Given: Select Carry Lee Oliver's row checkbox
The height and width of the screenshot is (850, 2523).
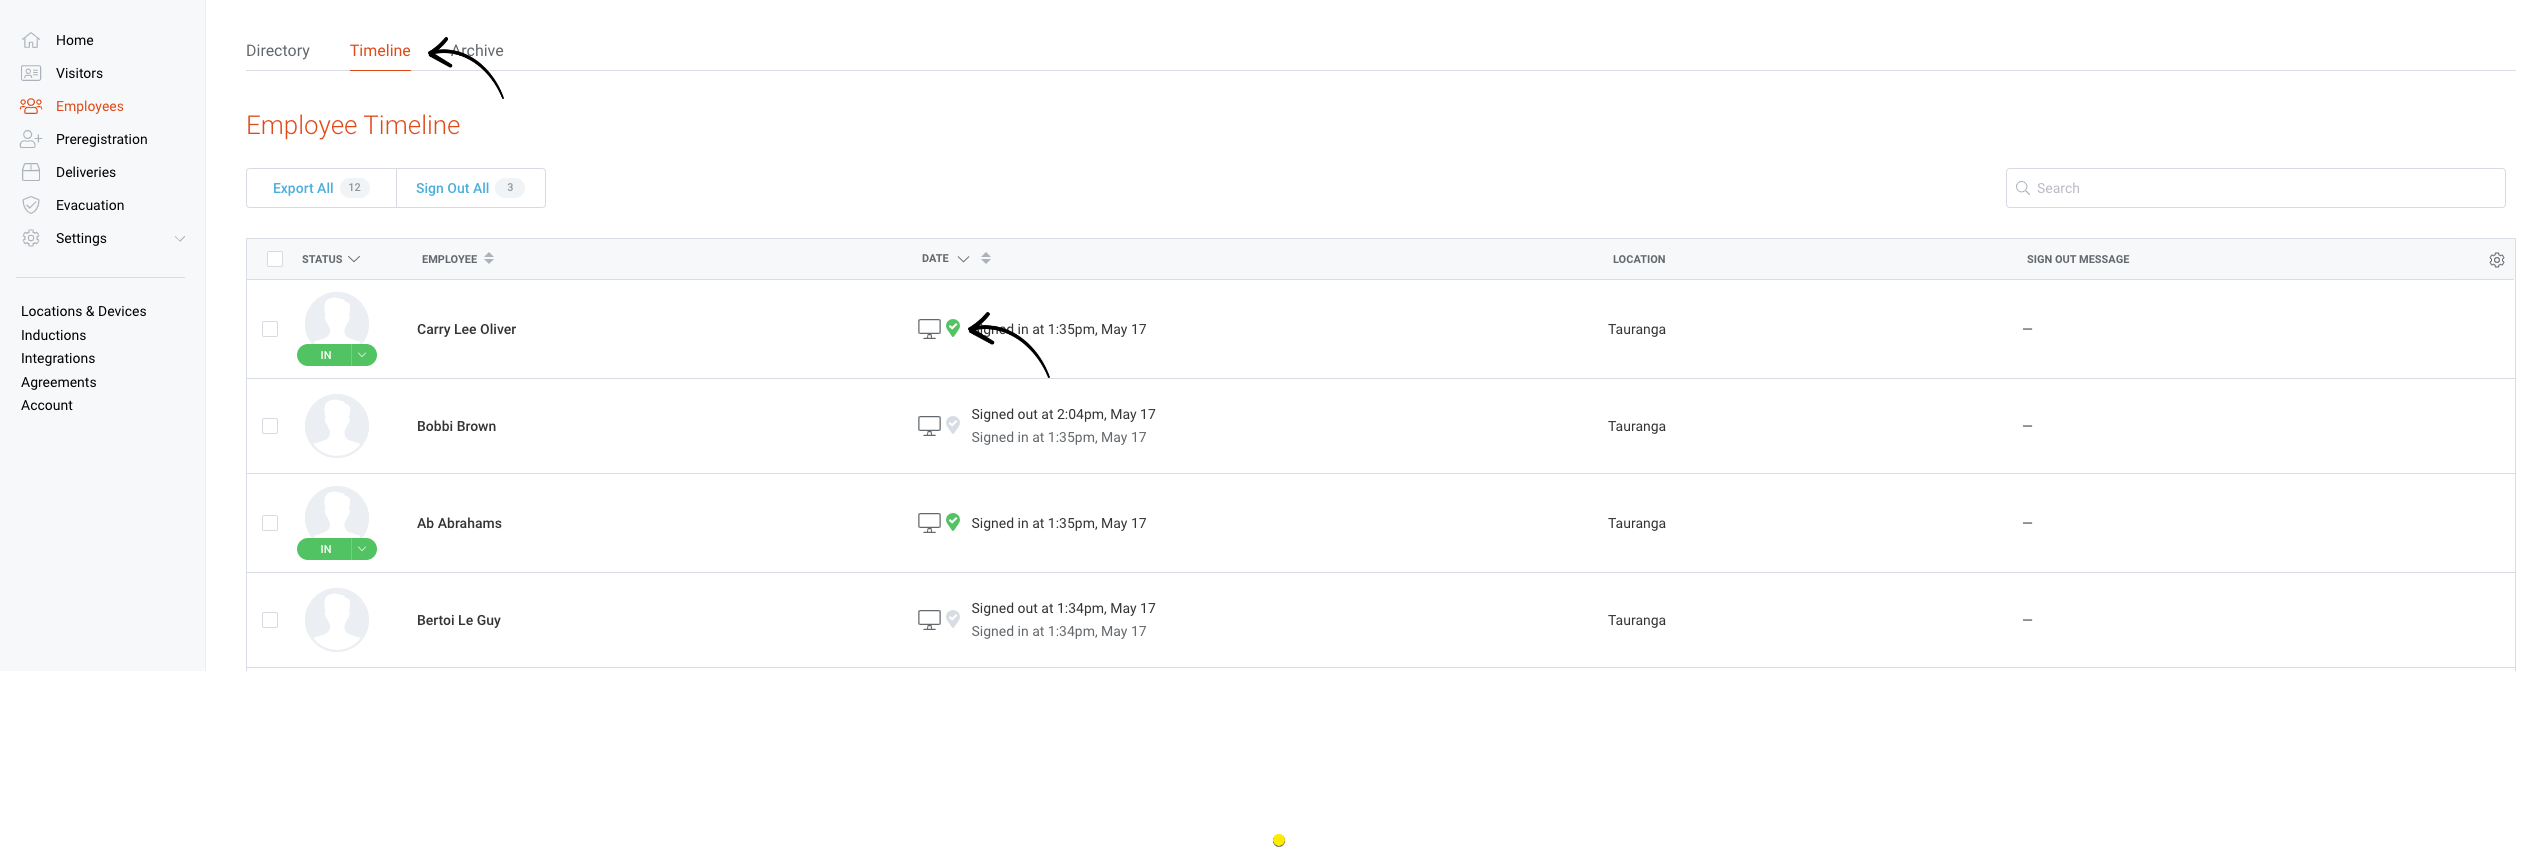Looking at the screenshot, I should 270,329.
